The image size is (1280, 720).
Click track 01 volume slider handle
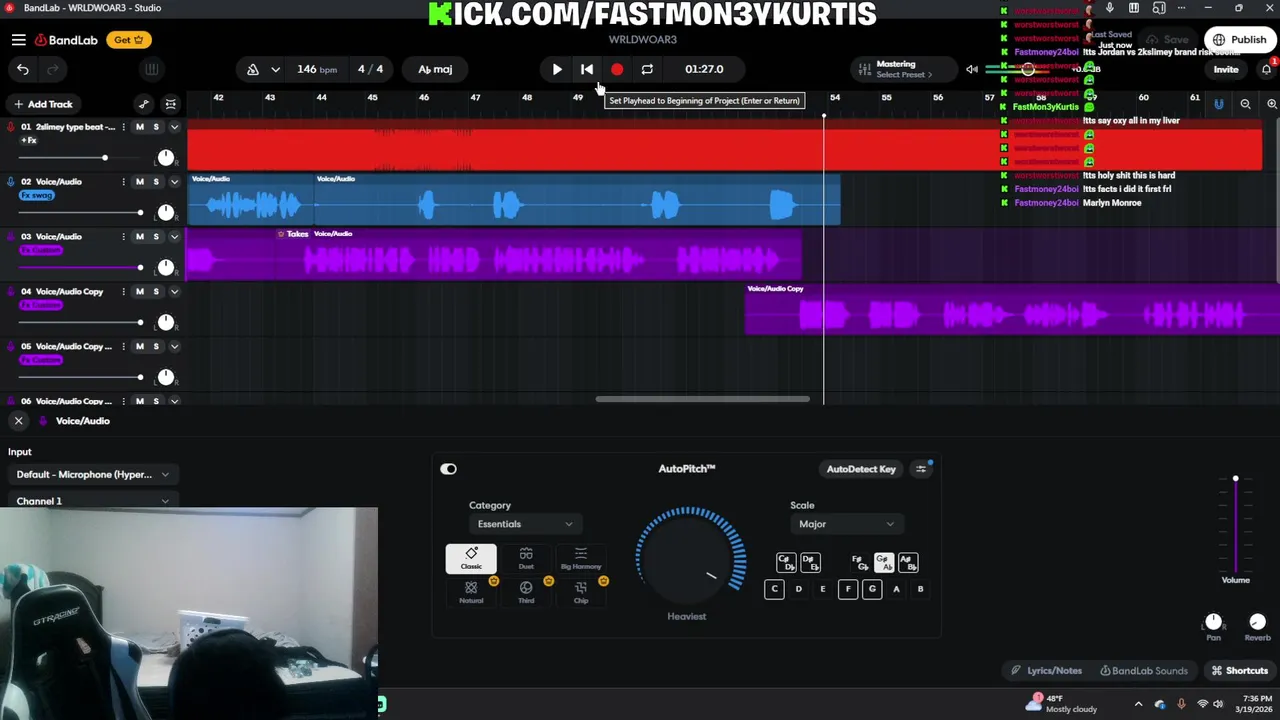click(104, 158)
